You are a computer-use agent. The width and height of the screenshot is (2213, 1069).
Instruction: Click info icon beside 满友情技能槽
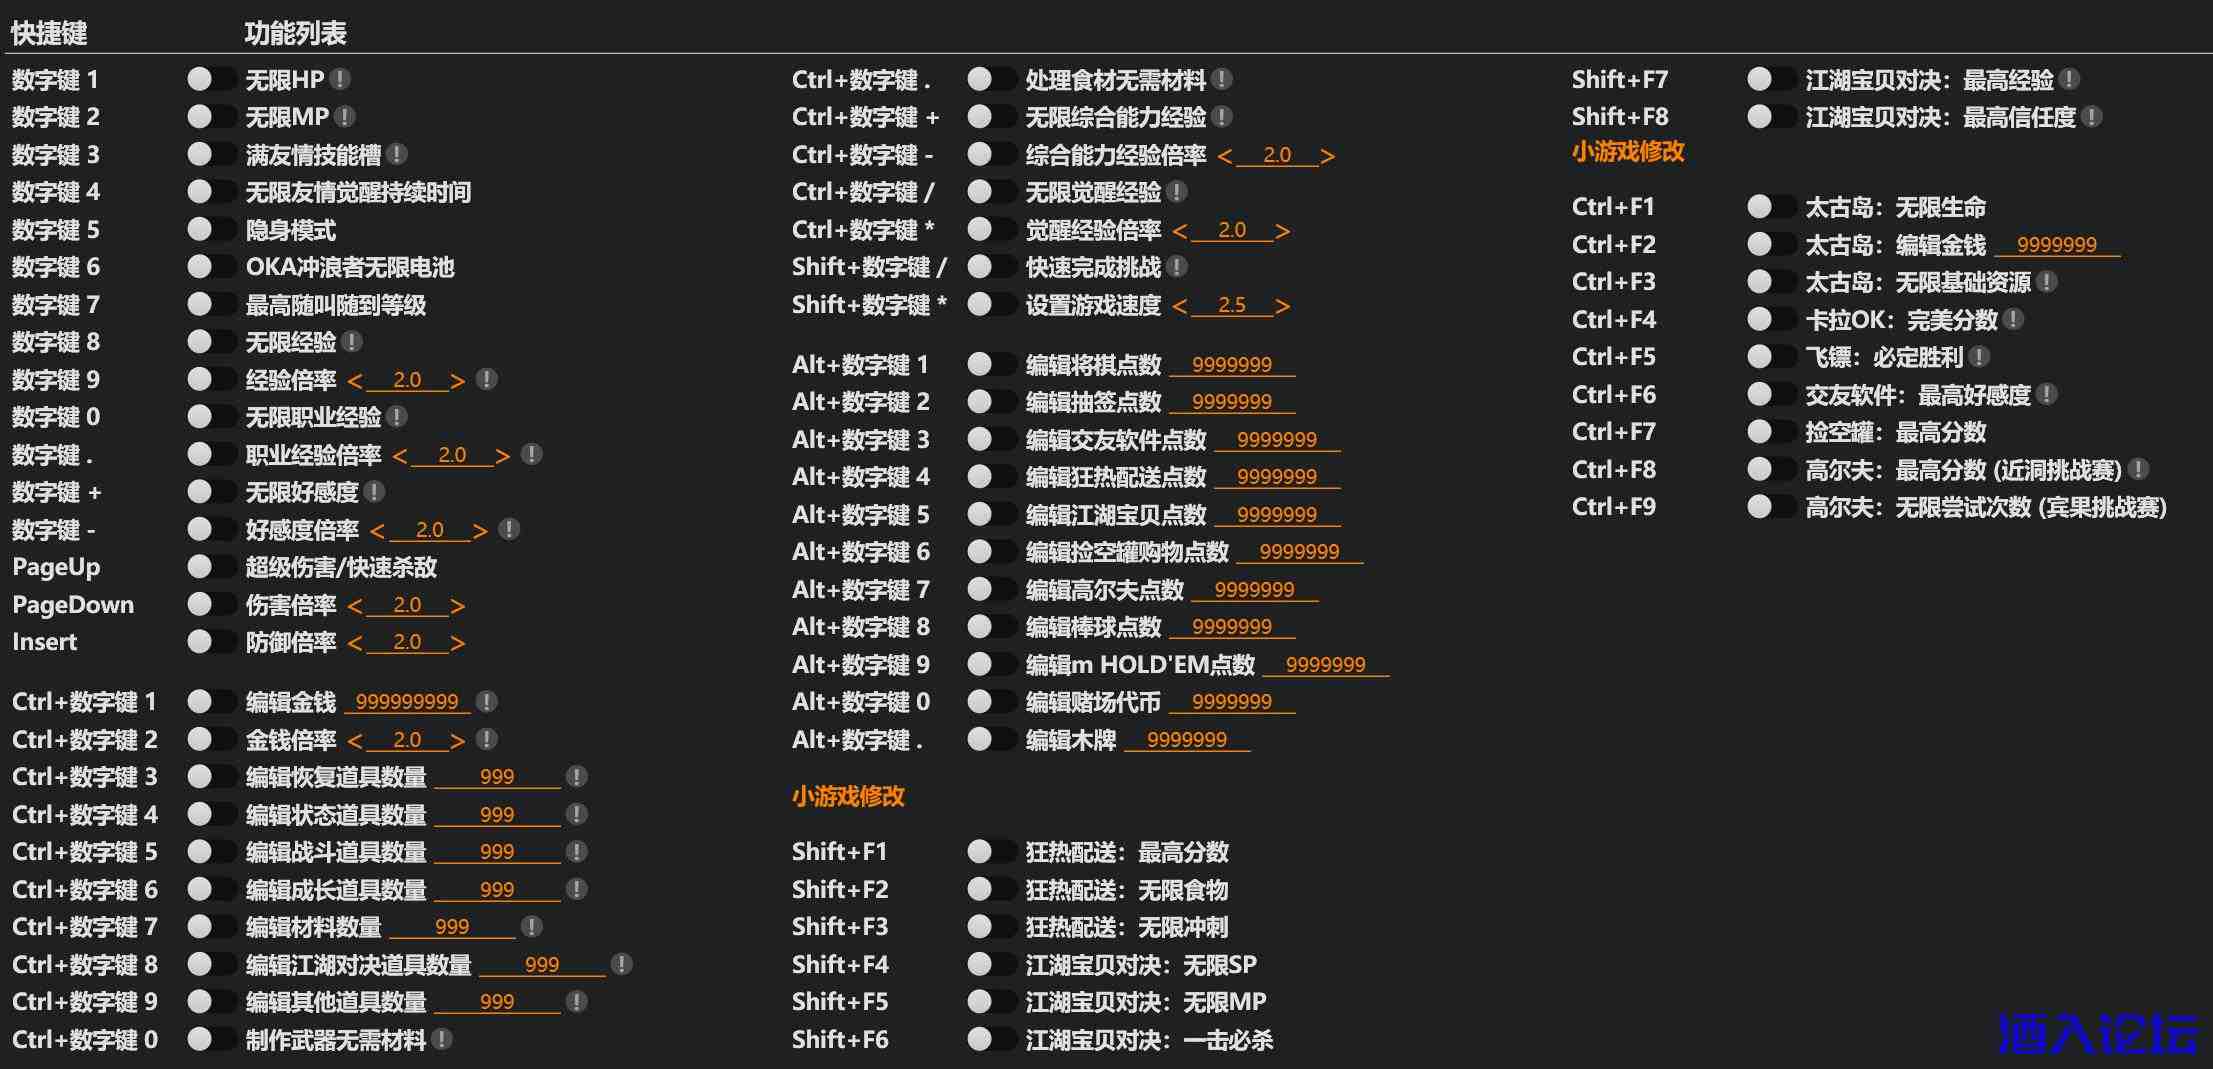[x=397, y=154]
